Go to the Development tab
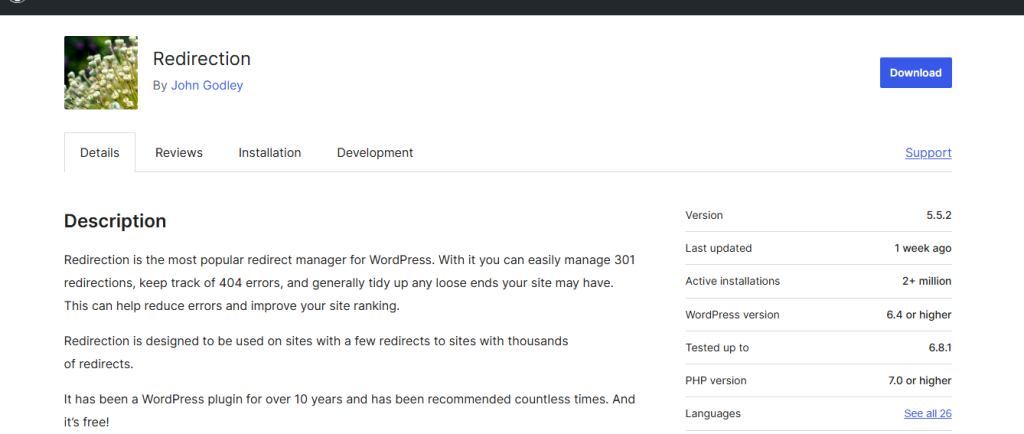 click(375, 153)
